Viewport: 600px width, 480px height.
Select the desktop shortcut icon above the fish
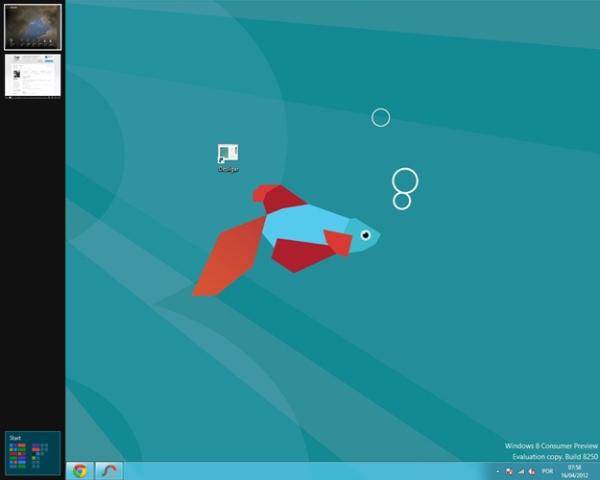[x=228, y=158]
